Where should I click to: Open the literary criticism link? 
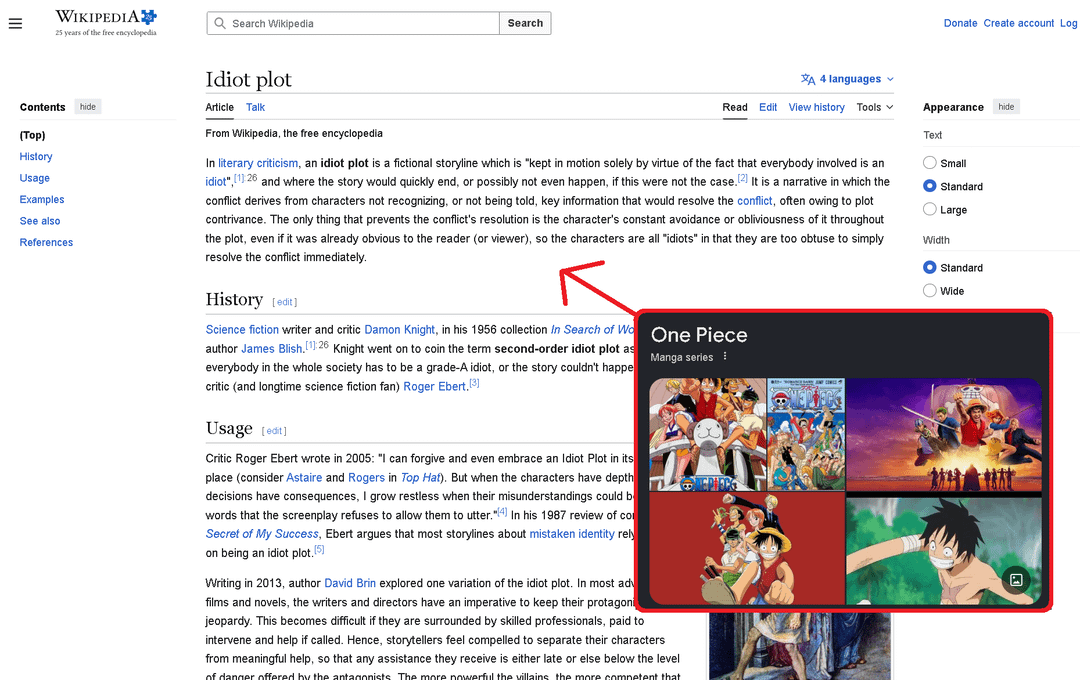(258, 163)
